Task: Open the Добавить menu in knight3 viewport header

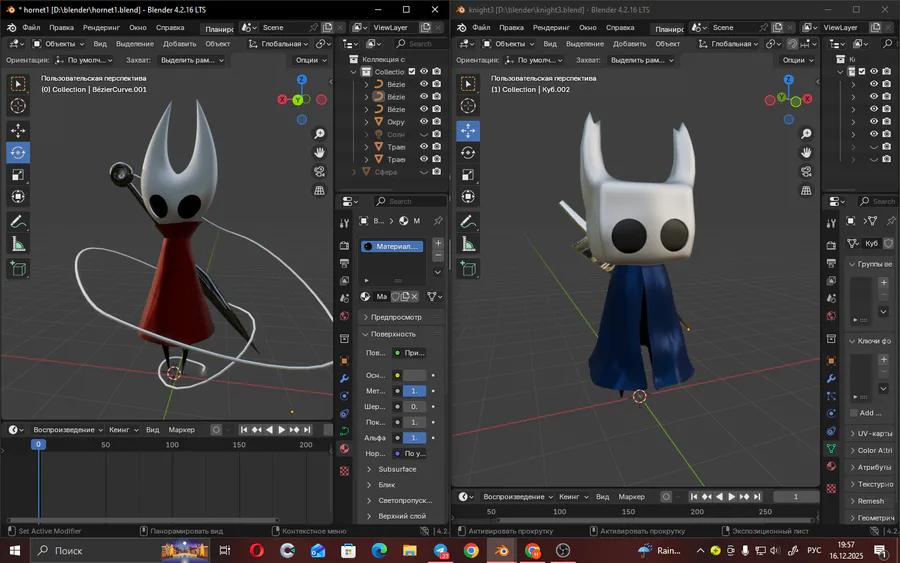Action: coord(631,44)
